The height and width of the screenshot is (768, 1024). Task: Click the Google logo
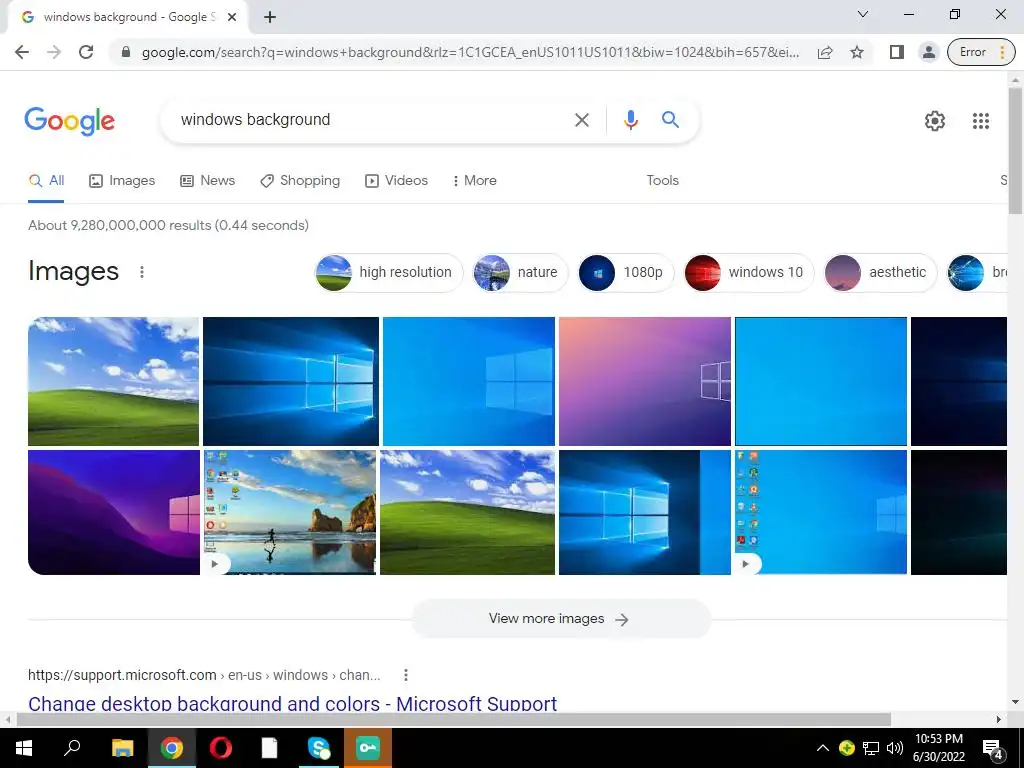coord(70,121)
